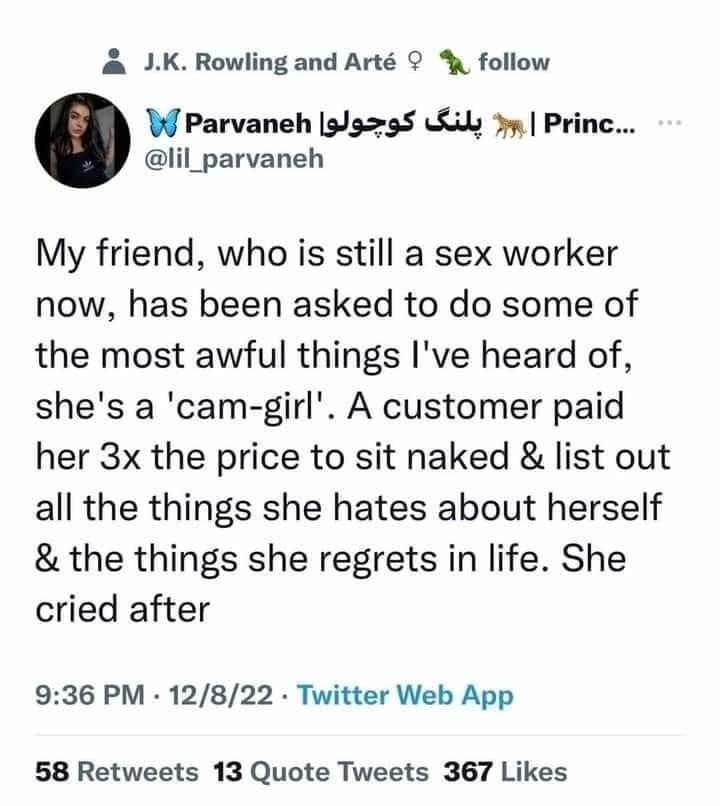
Task: Click the green dinosaur emoji icon
Action: click(454, 62)
